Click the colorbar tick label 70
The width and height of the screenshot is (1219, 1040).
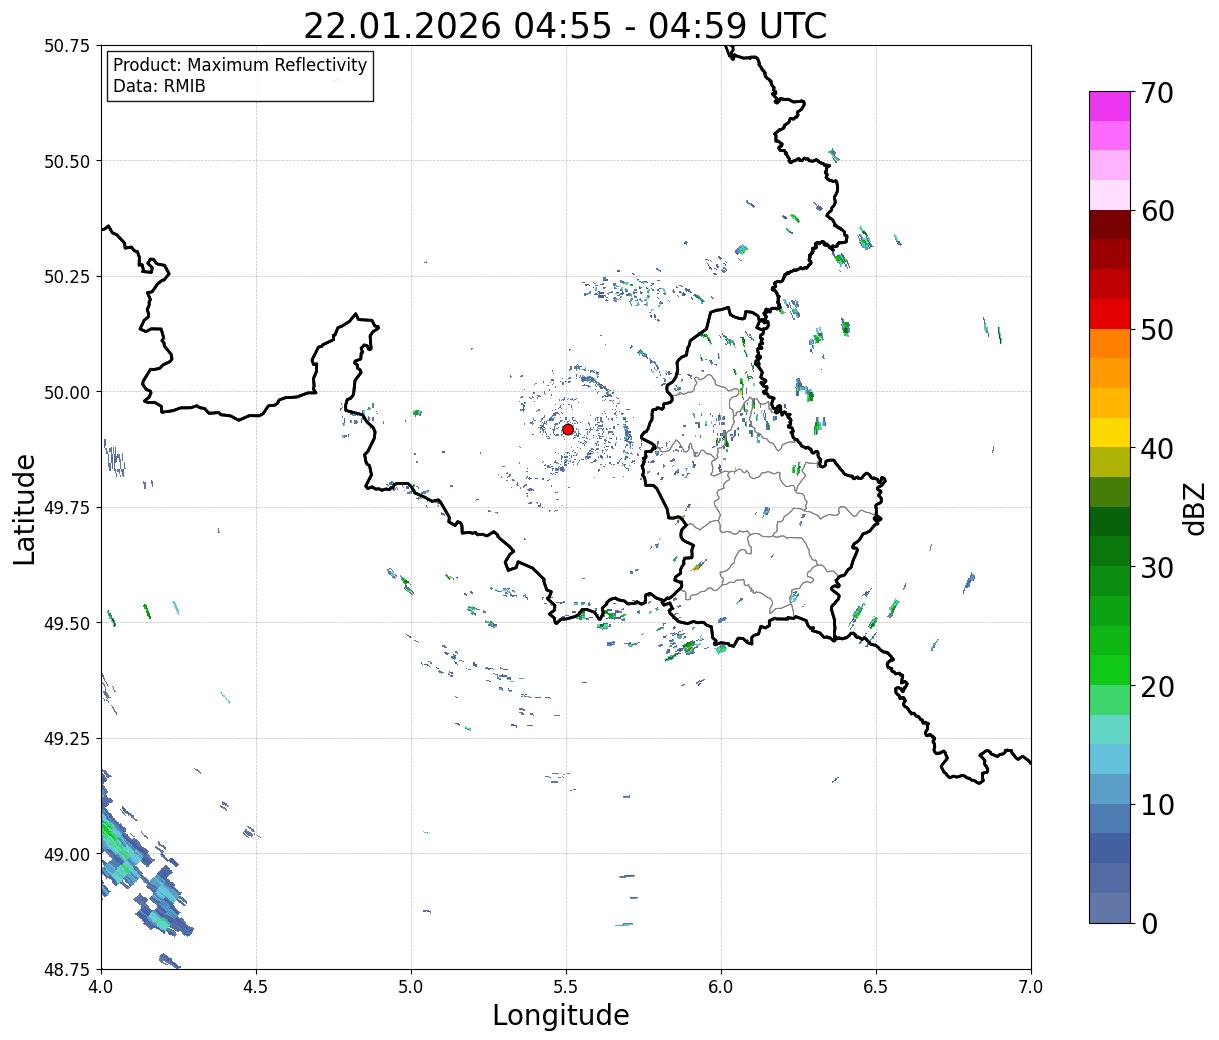(1156, 93)
